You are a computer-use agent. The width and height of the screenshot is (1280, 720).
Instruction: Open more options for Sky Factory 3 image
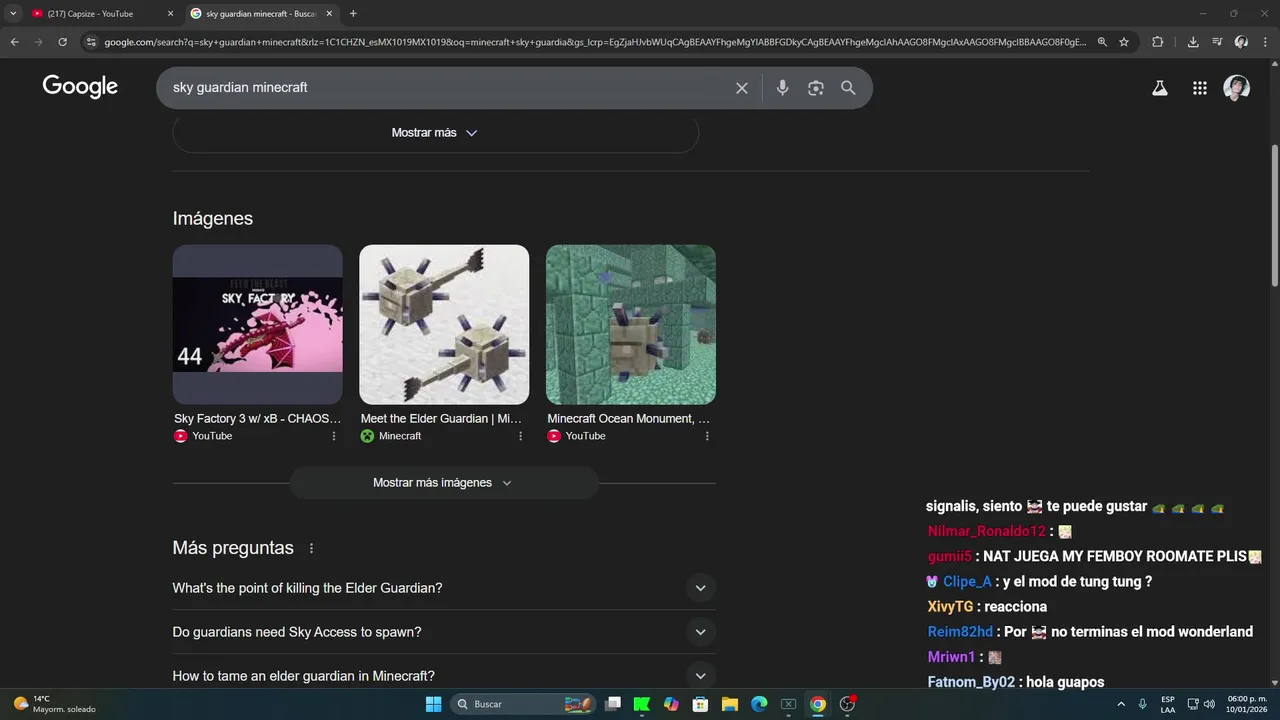click(x=334, y=436)
